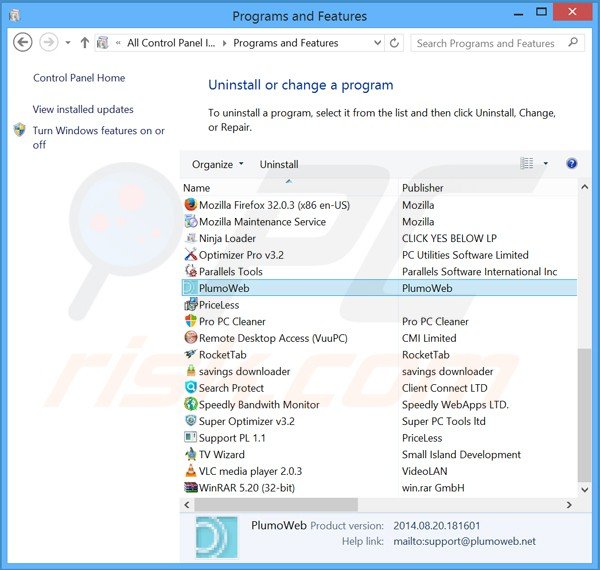Click the vertical scrollbar thumb
The image size is (600, 570).
[x=584, y=415]
